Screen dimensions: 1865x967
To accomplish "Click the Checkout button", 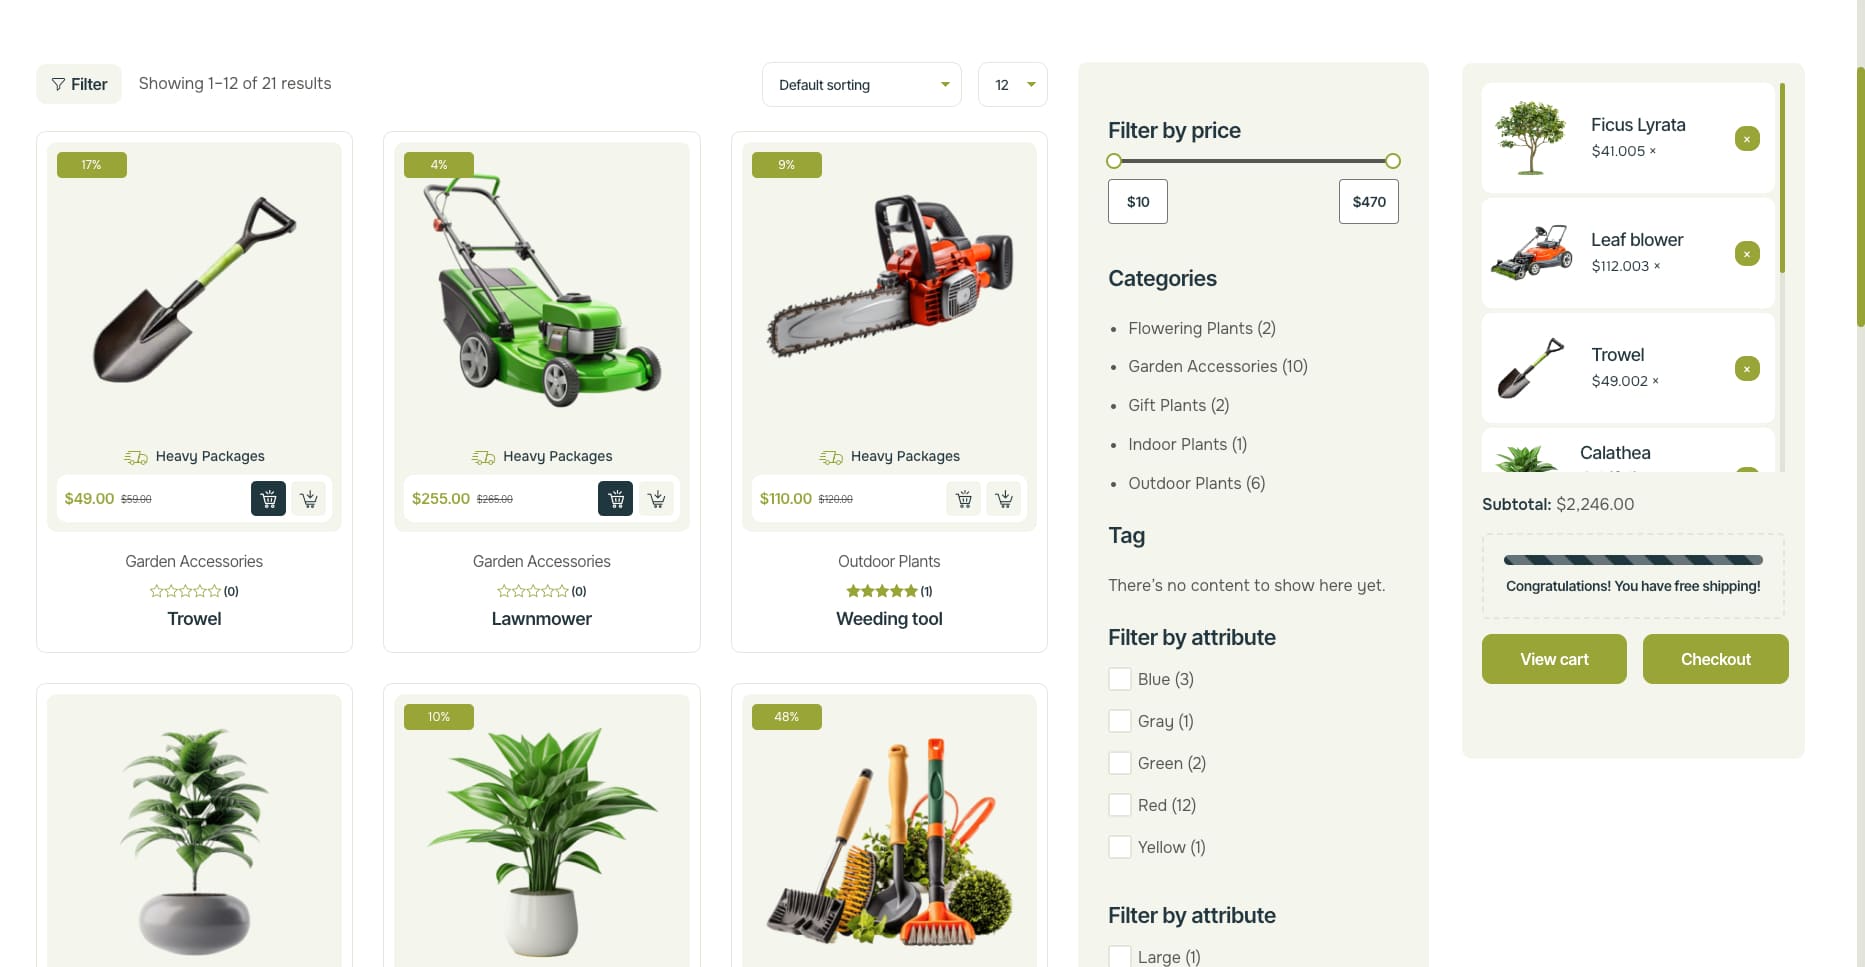I will (x=1716, y=659).
